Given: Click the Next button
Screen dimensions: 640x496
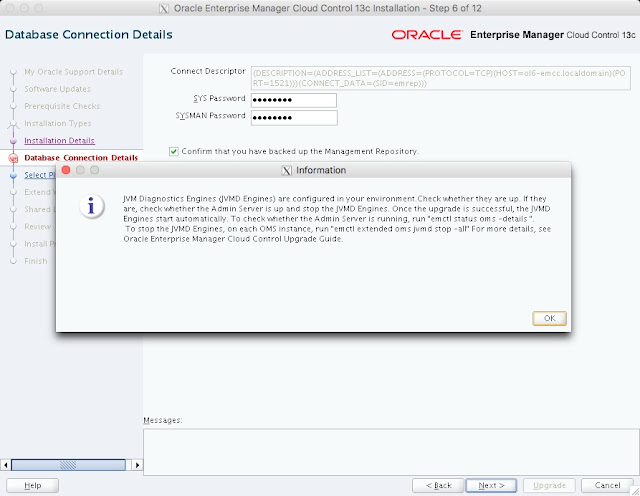Looking at the screenshot, I should [491, 485].
